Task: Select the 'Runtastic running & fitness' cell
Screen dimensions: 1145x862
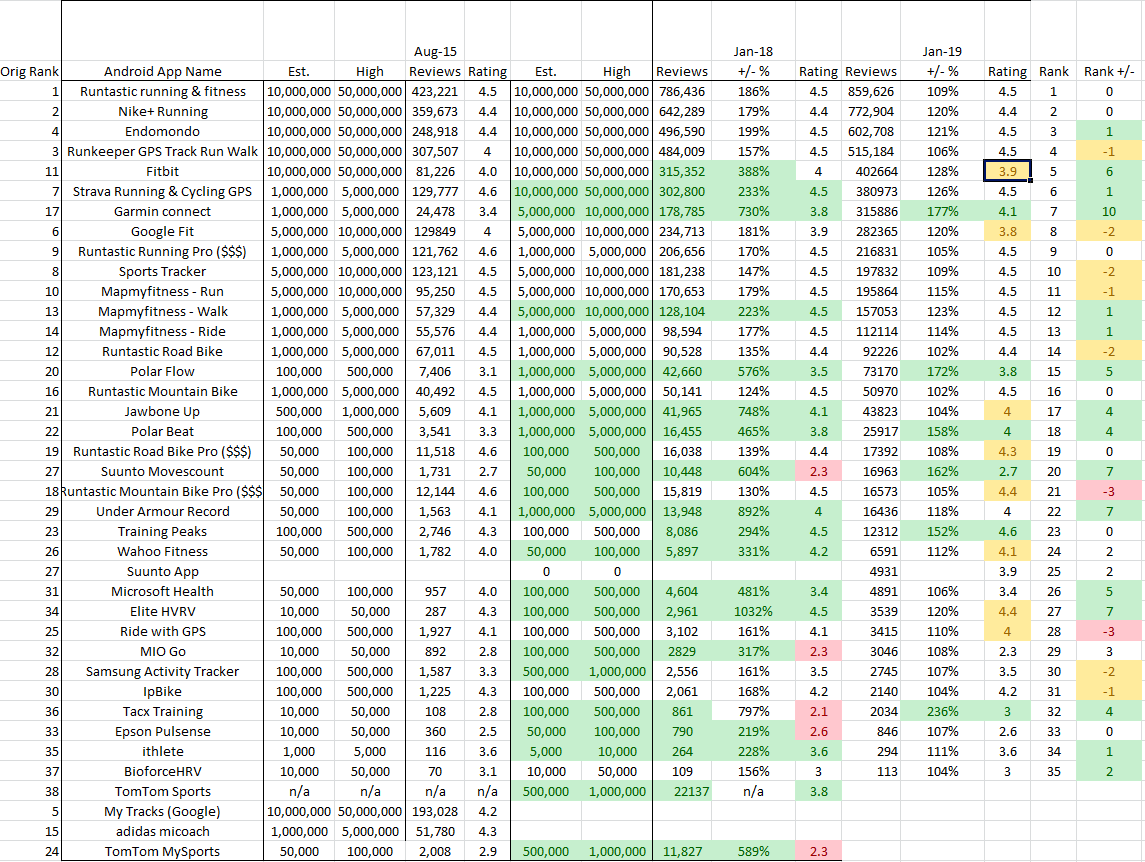Action: [x=162, y=91]
